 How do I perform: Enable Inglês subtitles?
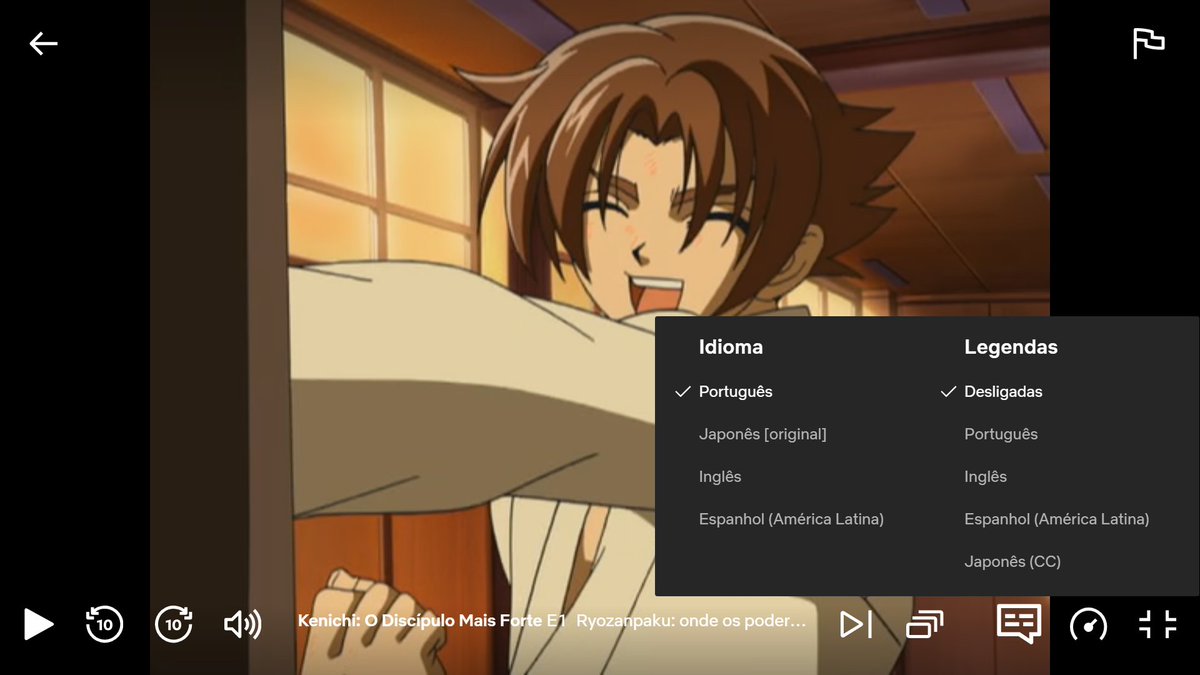pyautogui.click(x=985, y=477)
